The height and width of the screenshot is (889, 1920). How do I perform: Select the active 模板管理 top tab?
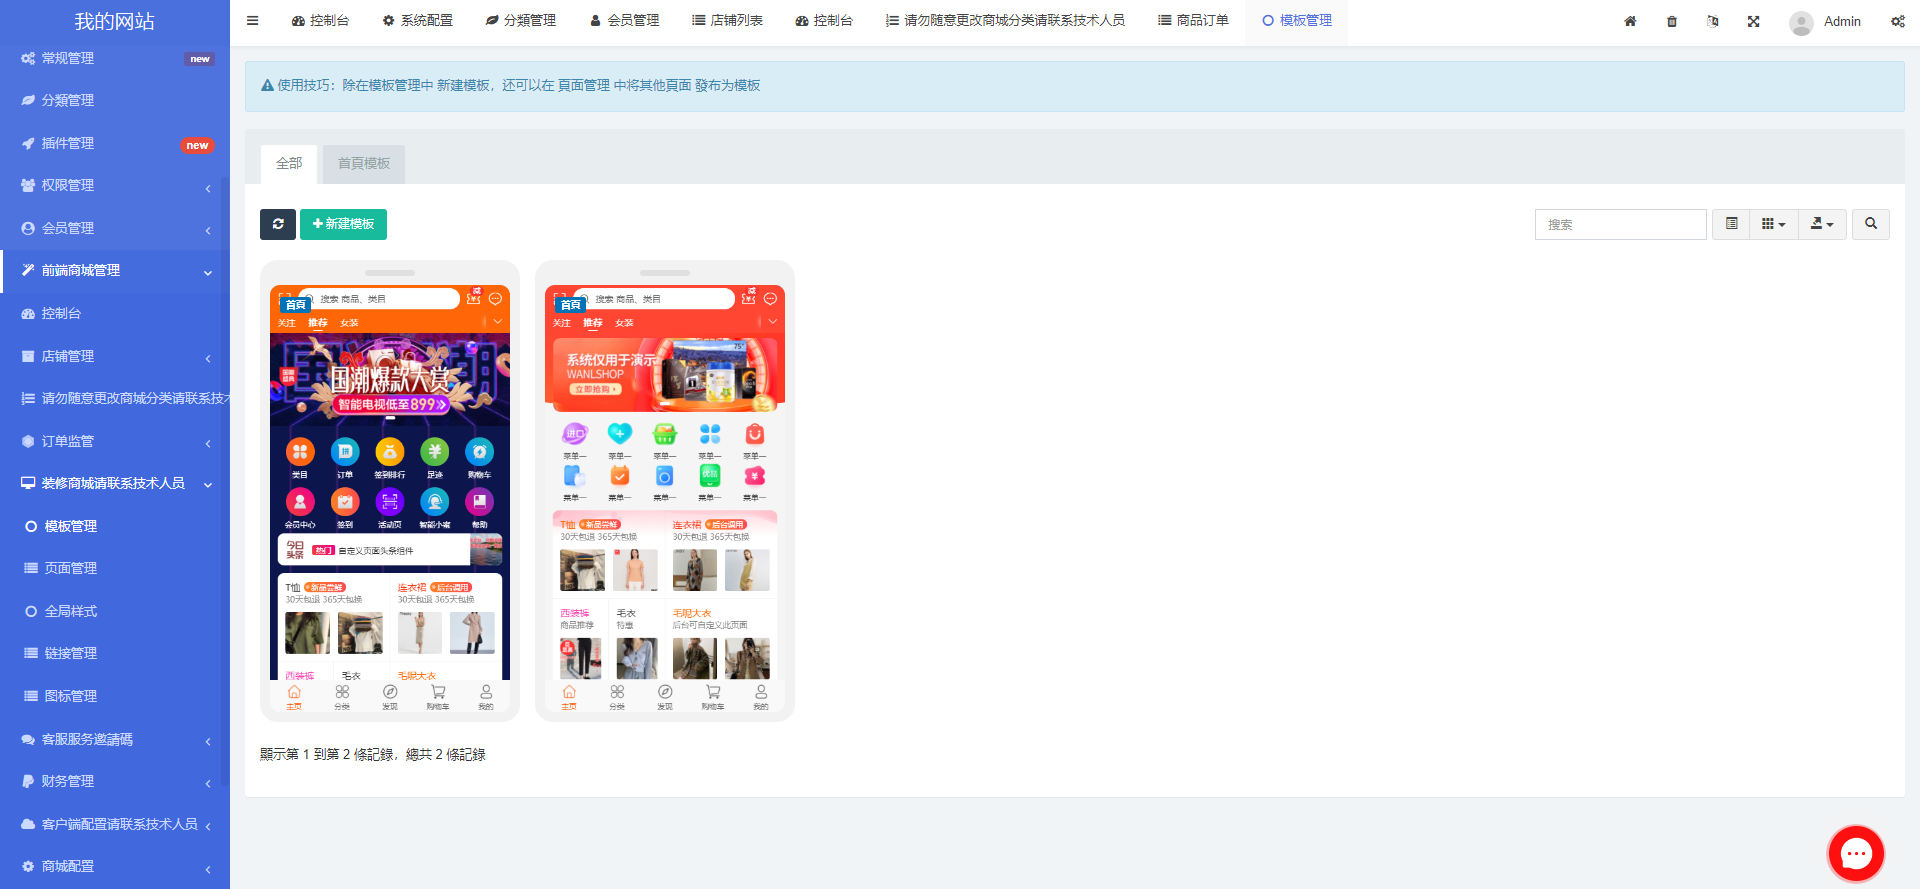1297,21
